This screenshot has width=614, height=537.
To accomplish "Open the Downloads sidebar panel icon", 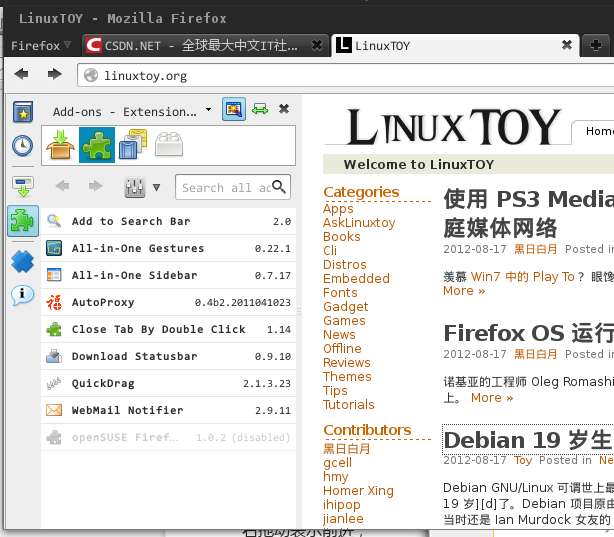I will tap(23, 186).
